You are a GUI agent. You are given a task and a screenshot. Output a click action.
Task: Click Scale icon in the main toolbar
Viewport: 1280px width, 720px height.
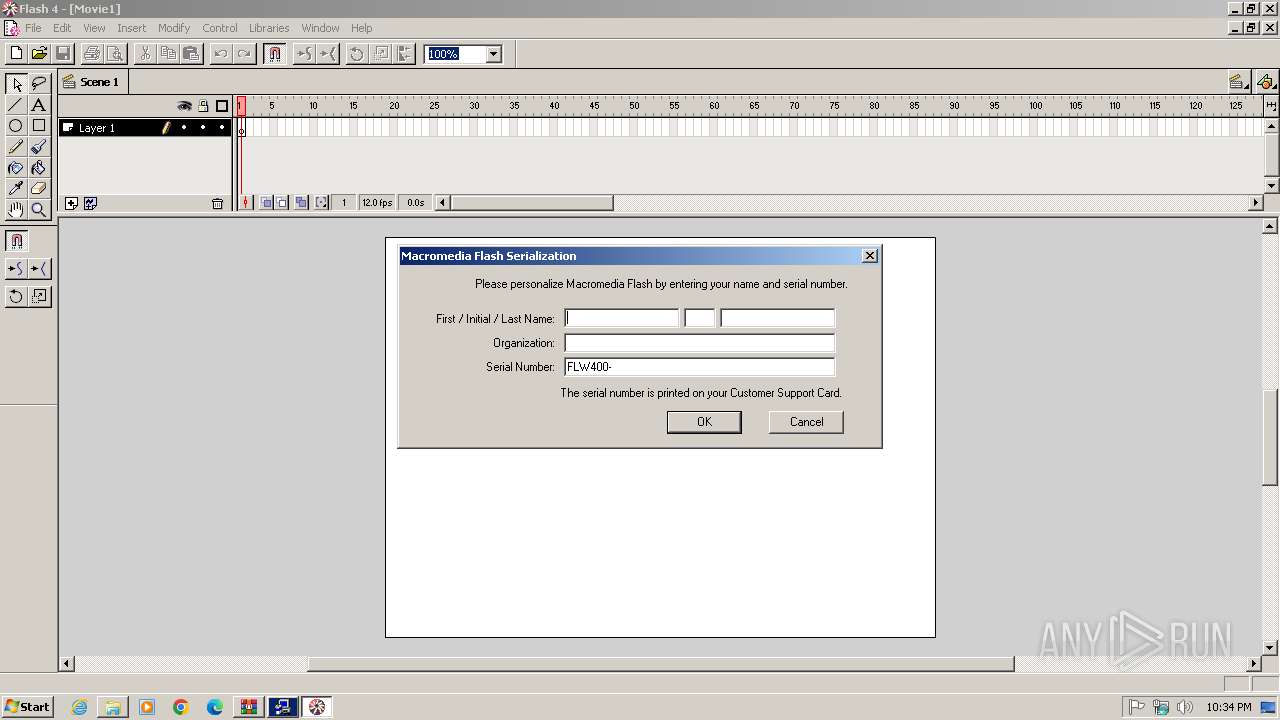(380, 54)
